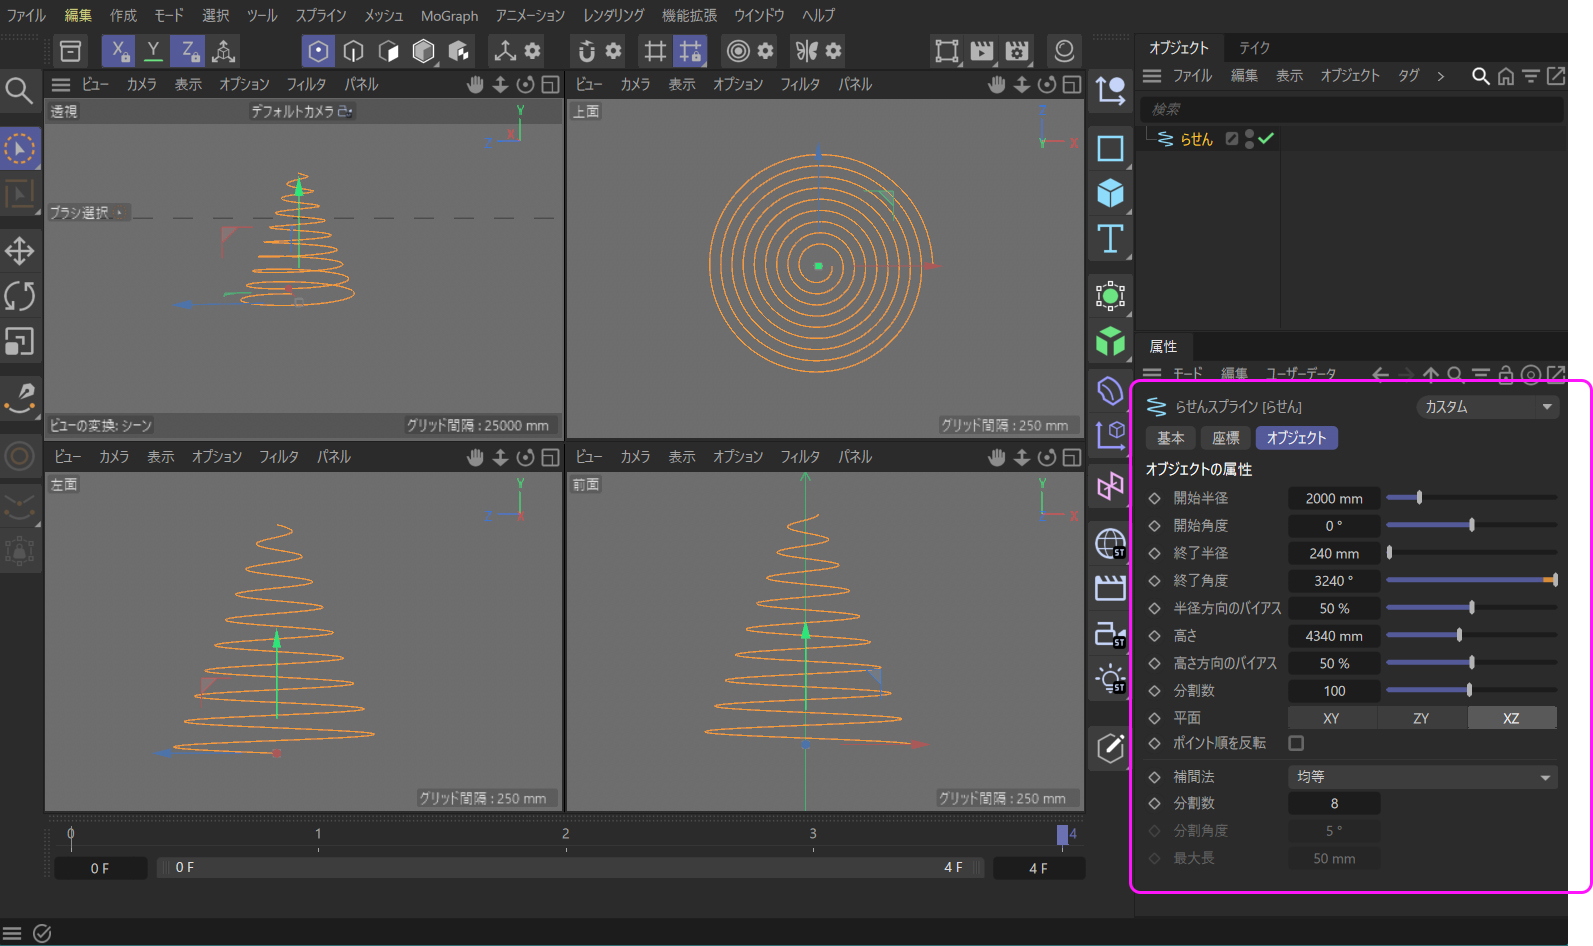This screenshot has height=946, width=1593.
Task: Select the Rotate tool in left toolbar
Action: (x=19, y=296)
